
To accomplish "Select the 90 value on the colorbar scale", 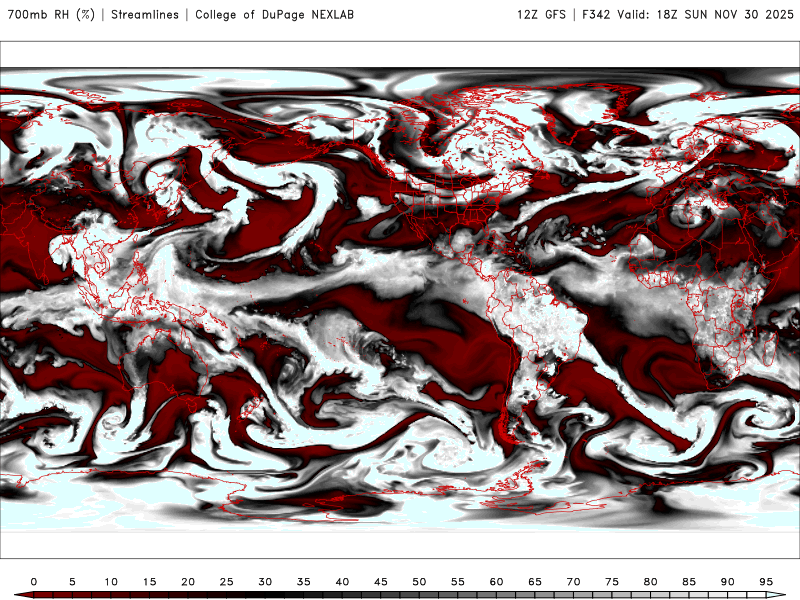I will coord(727,582).
